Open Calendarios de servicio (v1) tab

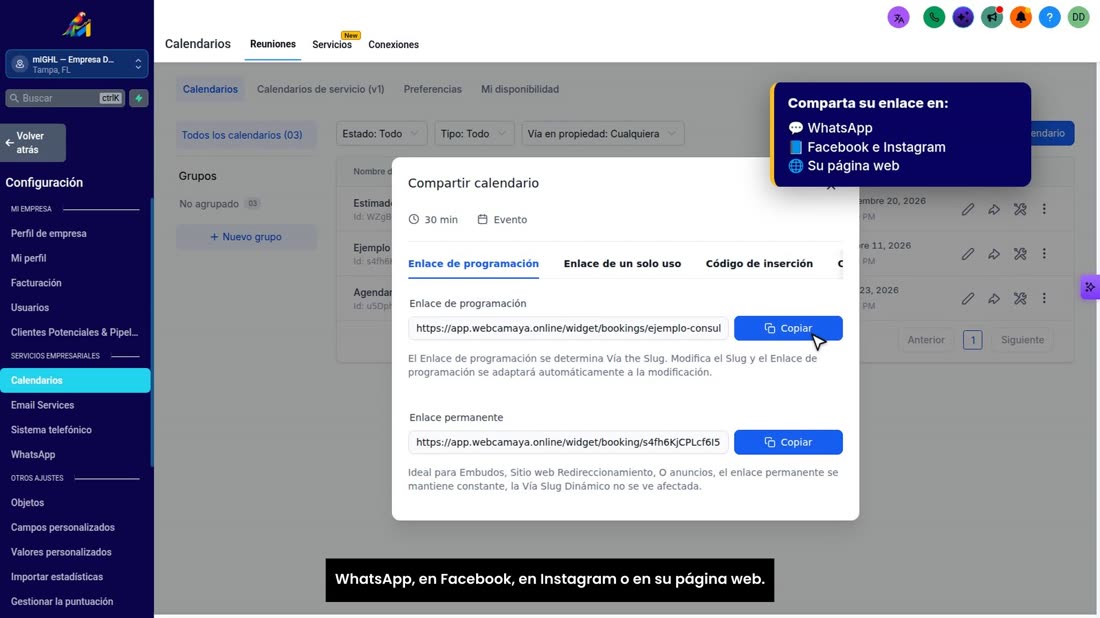coord(321,89)
